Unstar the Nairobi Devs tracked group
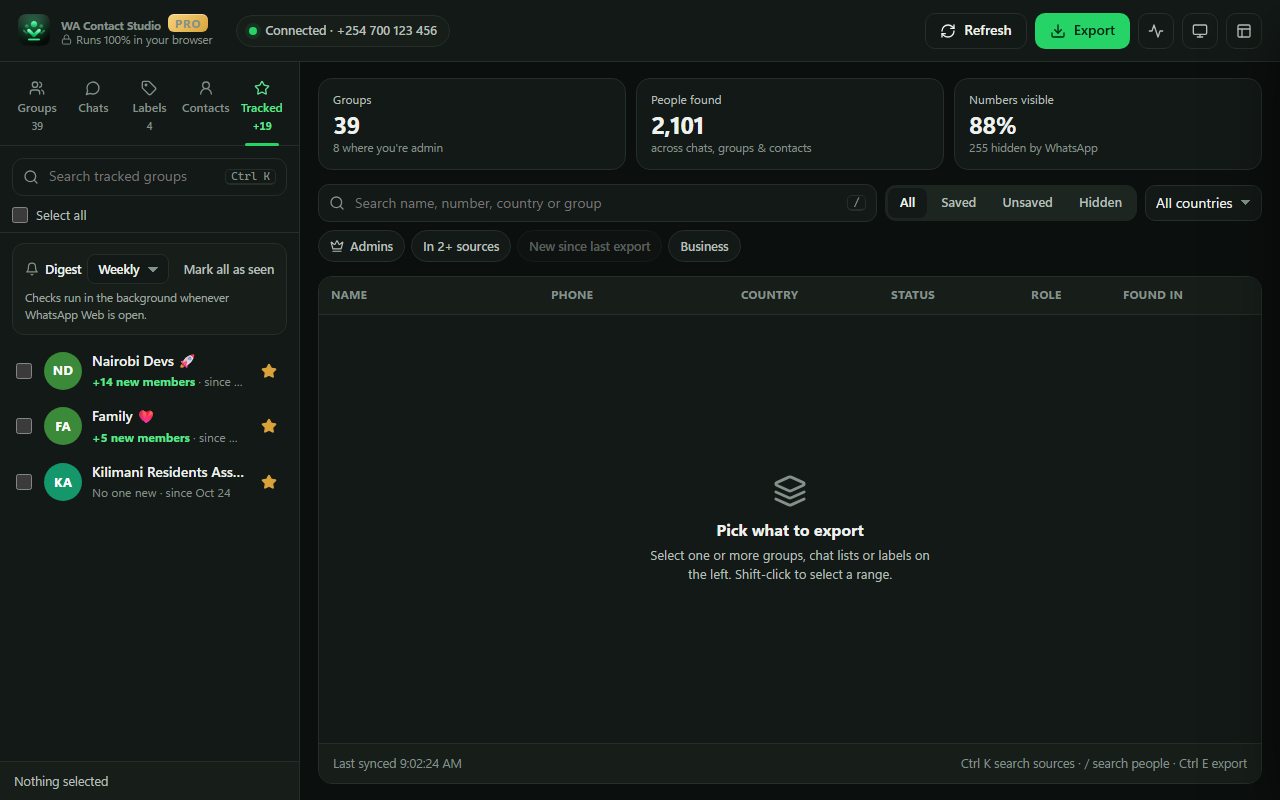The image size is (1280, 800). [x=269, y=371]
